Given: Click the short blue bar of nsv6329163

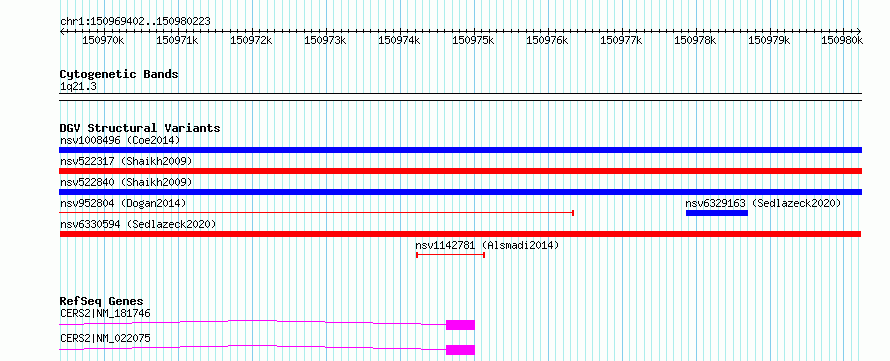Looking at the screenshot, I should (x=717, y=213).
